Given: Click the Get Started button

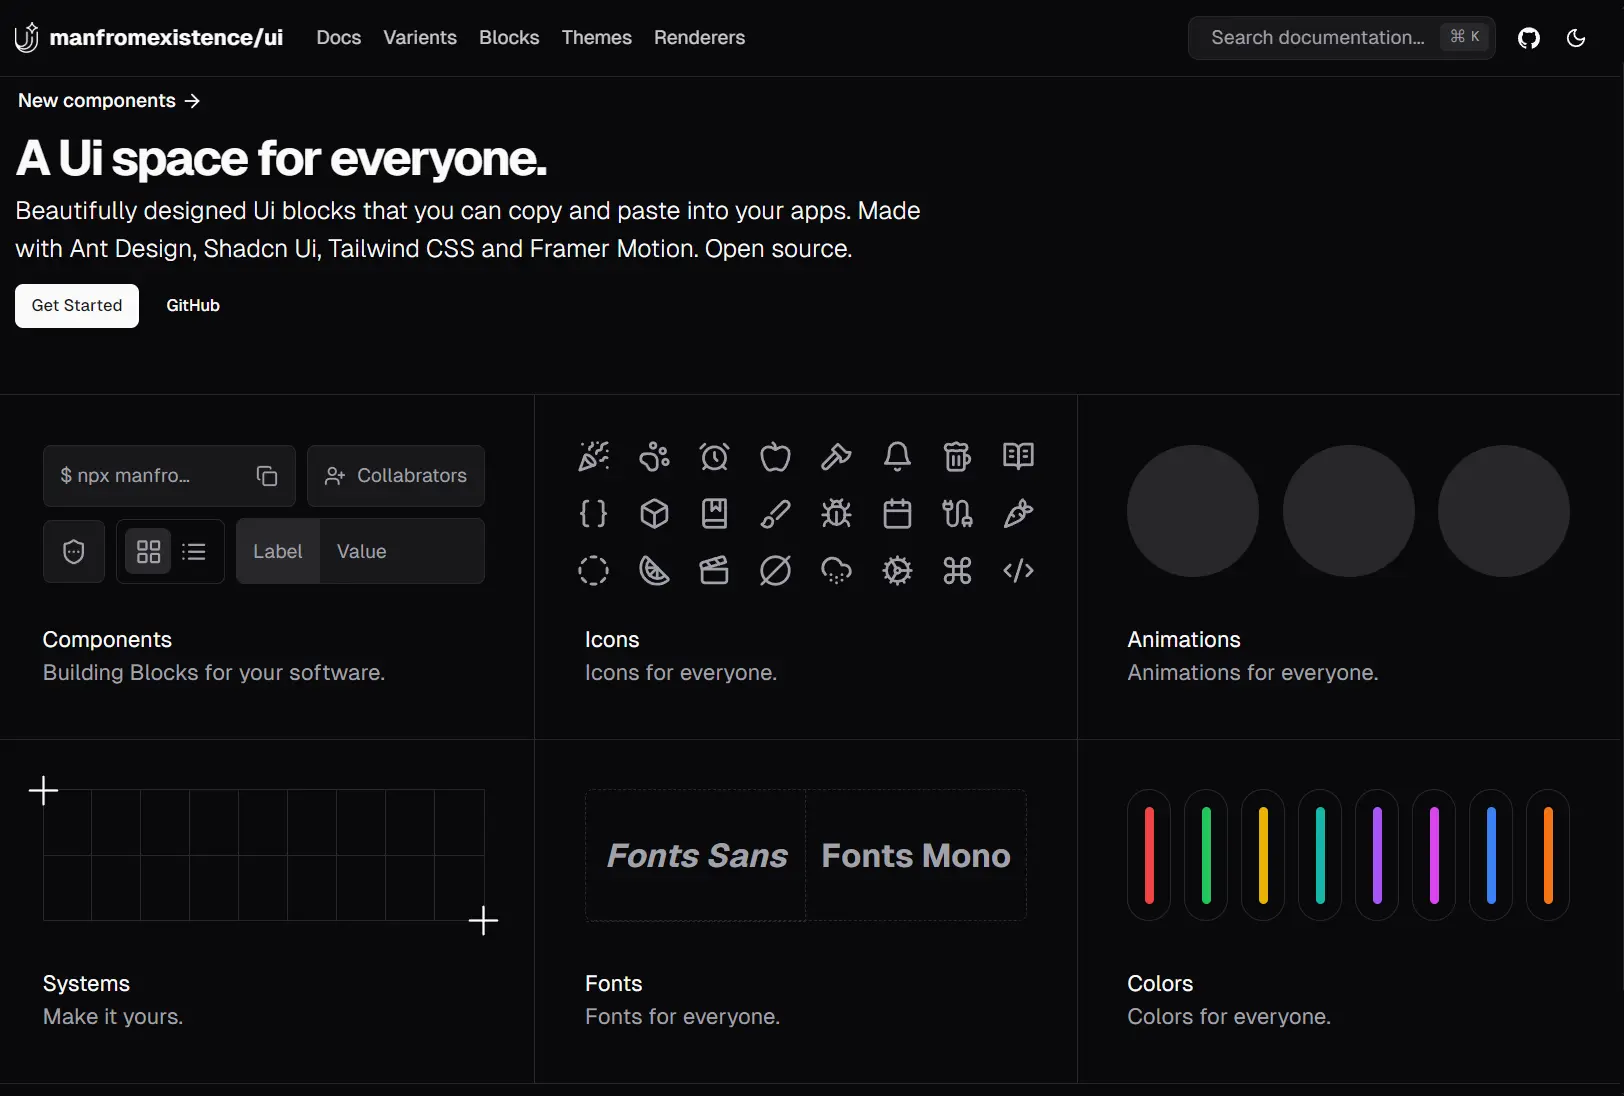Looking at the screenshot, I should tap(77, 306).
